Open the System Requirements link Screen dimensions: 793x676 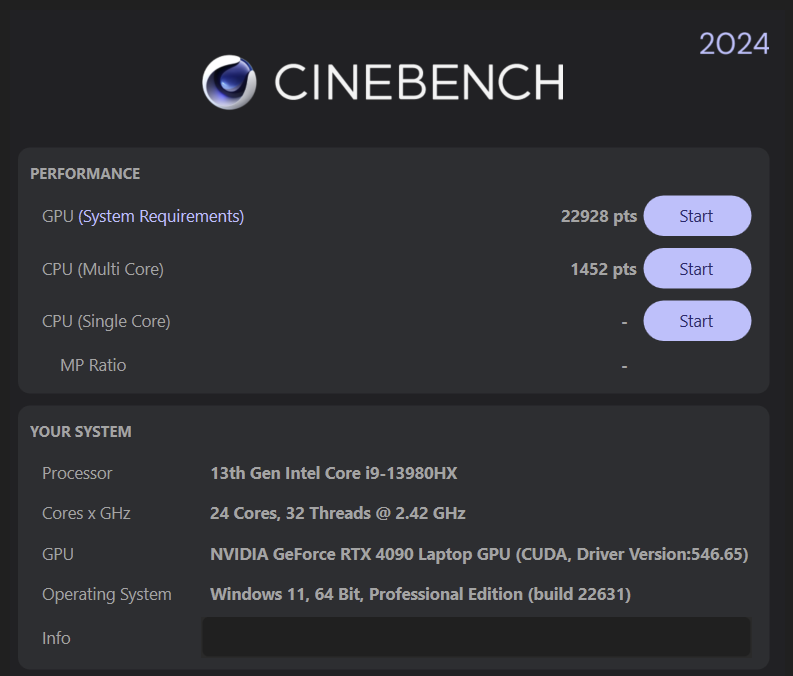point(161,216)
